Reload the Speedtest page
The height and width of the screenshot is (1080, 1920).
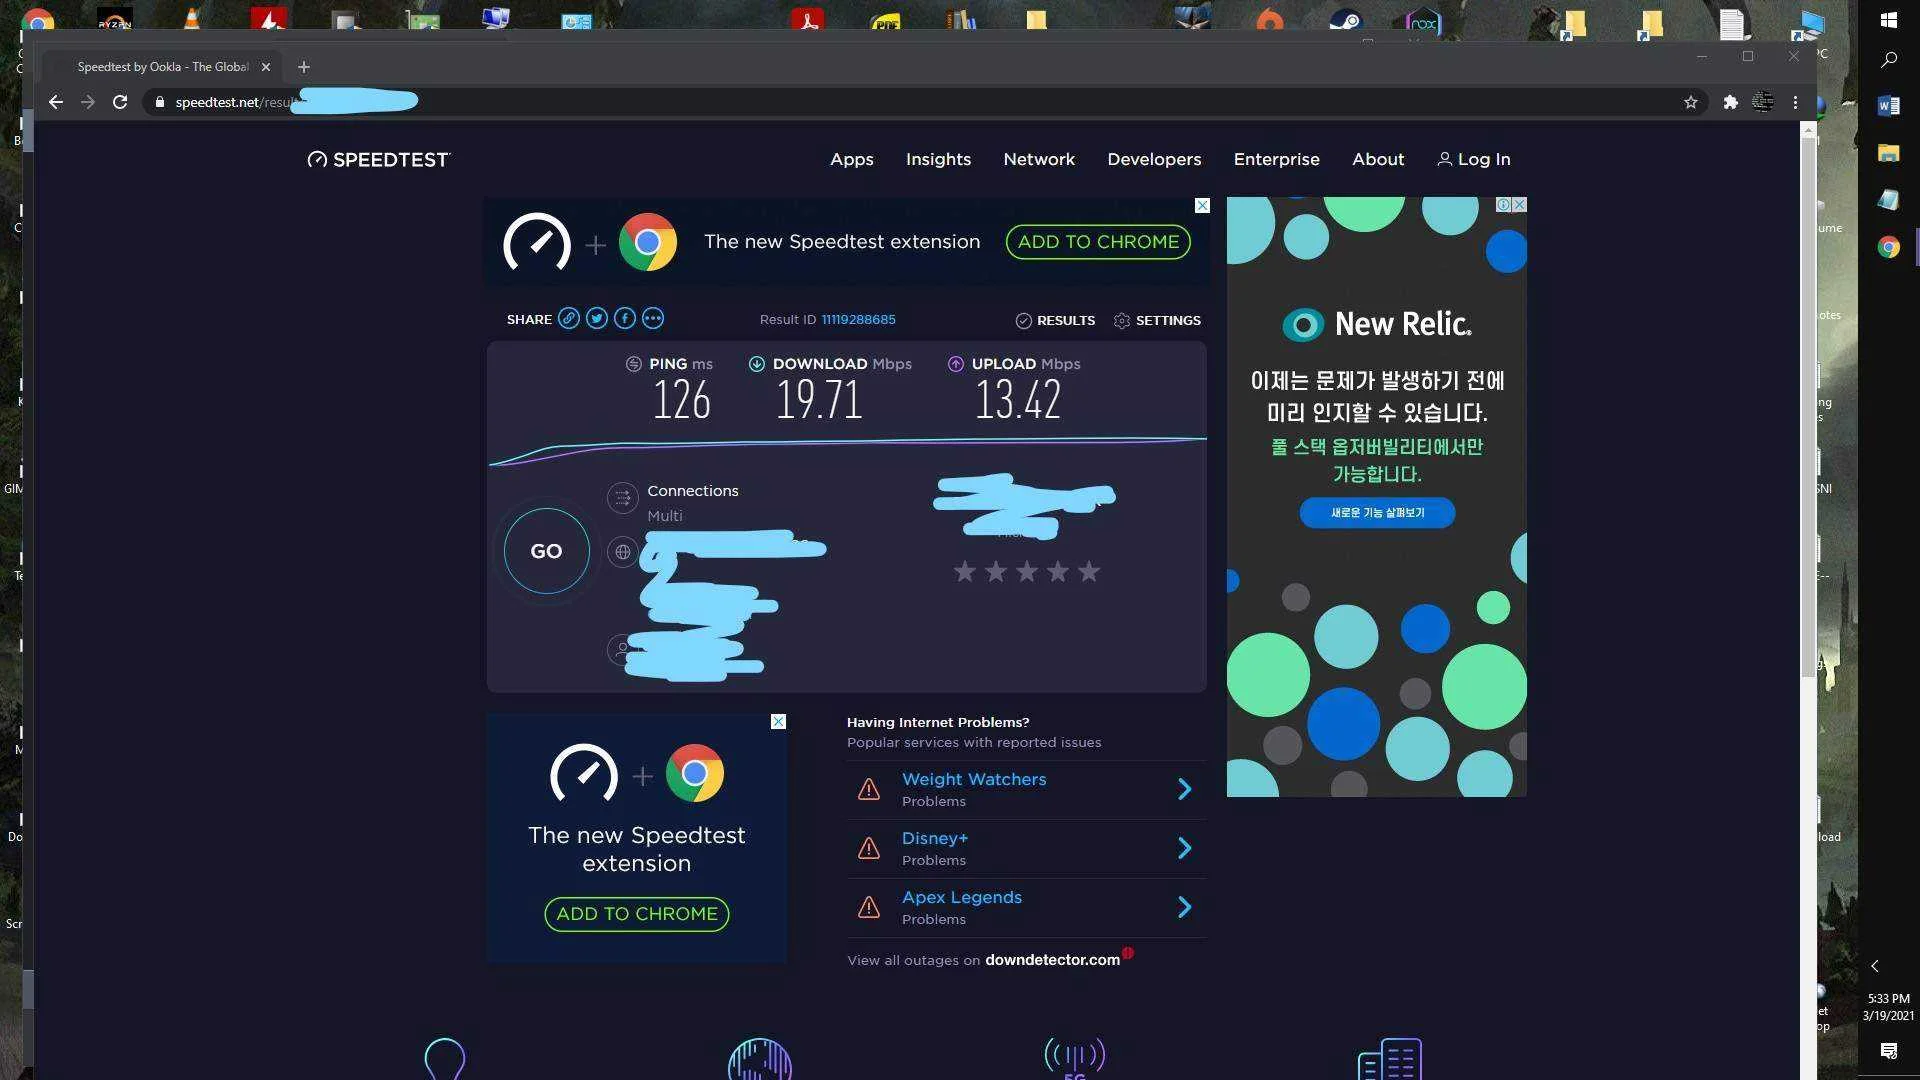pyautogui.click(x=120, y=102)
